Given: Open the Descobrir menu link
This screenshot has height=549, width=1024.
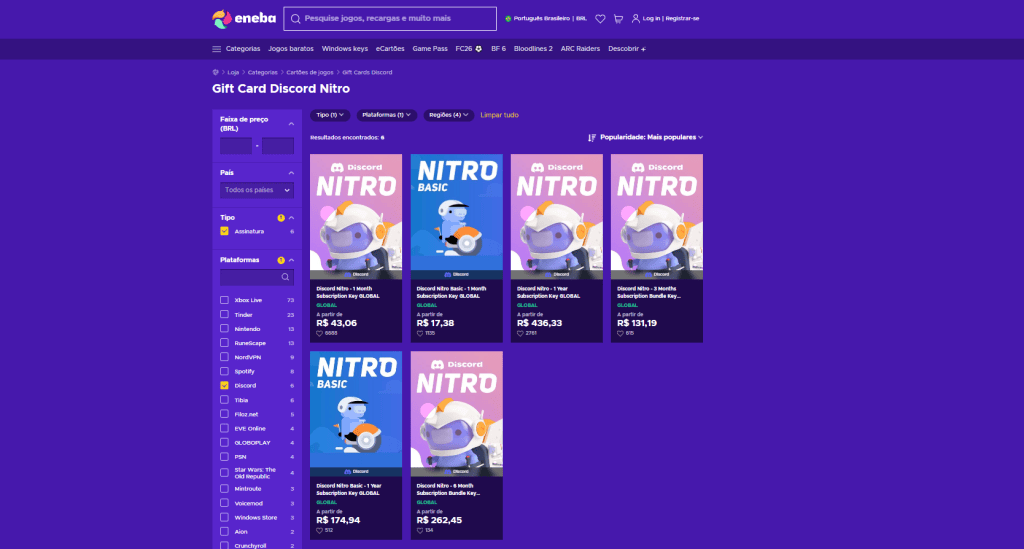Looking at the screenshot, I should pyautogui.click(x=627, y=49).
